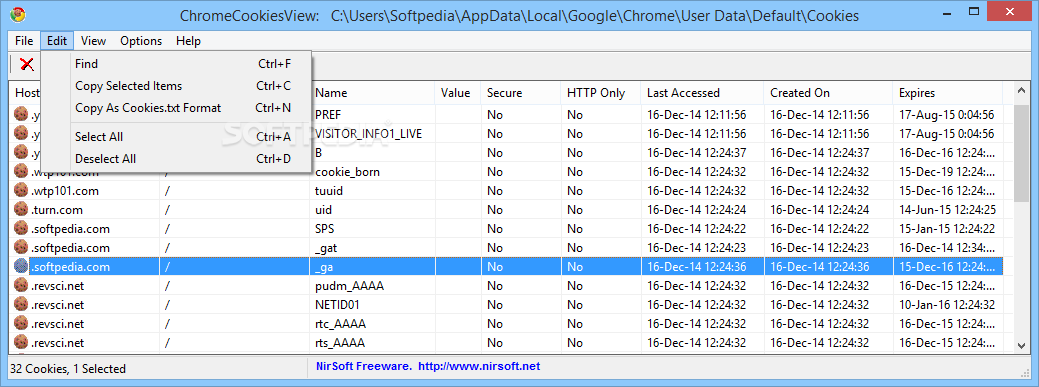This screenshot has width=1039, height=387.
Task: Open the http://www.nirsoft.net link in status bar
Action: (479, 366)
